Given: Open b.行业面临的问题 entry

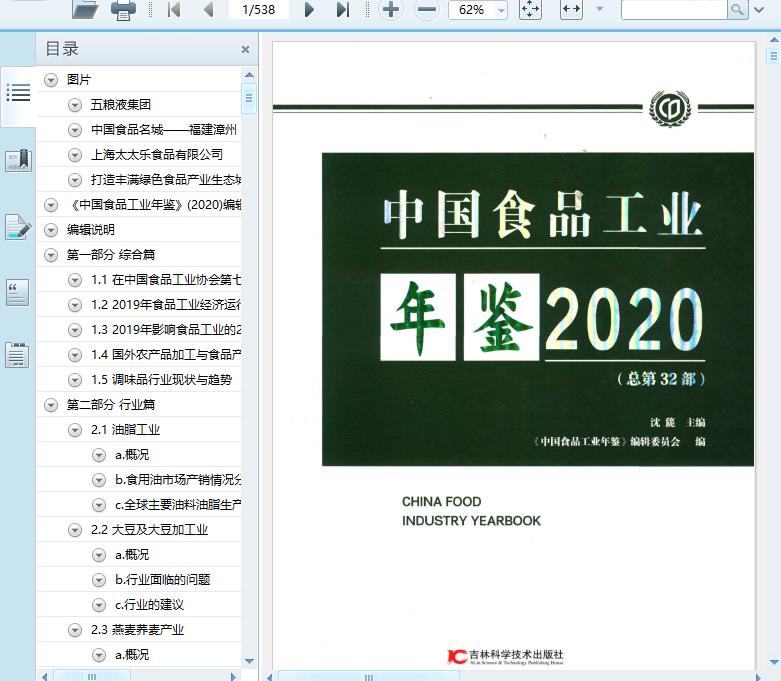Looking at the screenshot, I should 162,580.
